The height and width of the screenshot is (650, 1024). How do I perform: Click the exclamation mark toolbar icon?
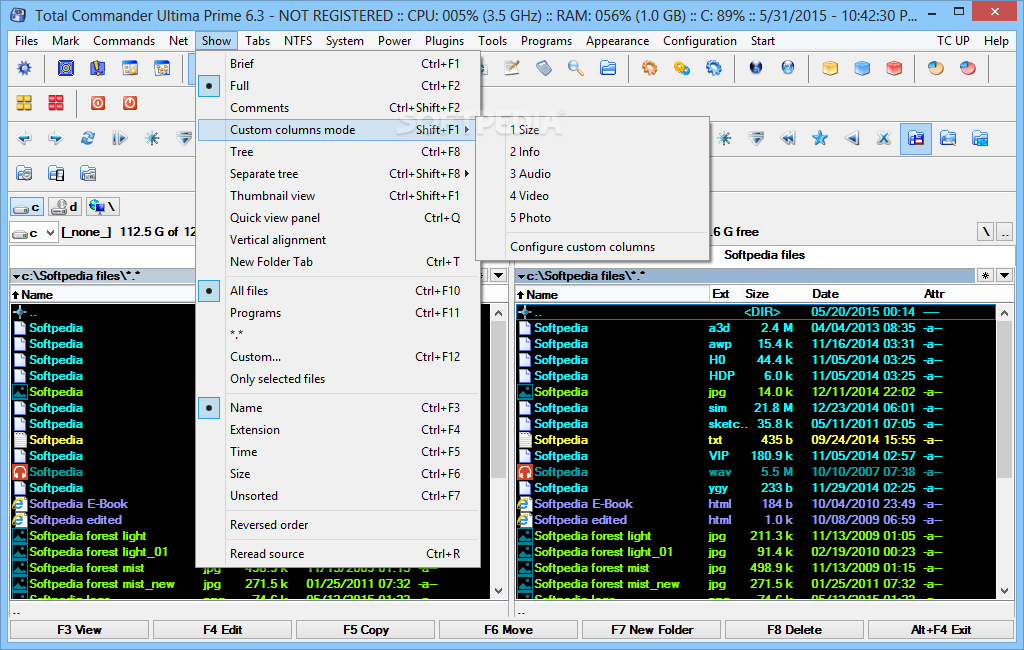[x=98, y=68]
